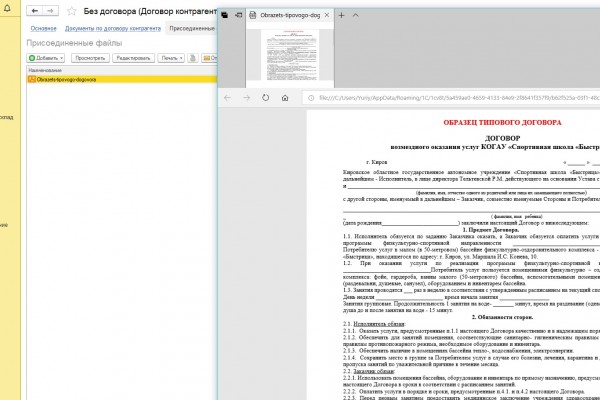
Task: Open the notifications bell in 1C sidebar
Action: 7,8
